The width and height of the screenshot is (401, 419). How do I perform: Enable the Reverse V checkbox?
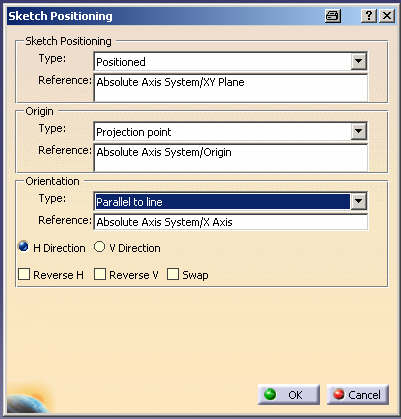pos(100,274)
